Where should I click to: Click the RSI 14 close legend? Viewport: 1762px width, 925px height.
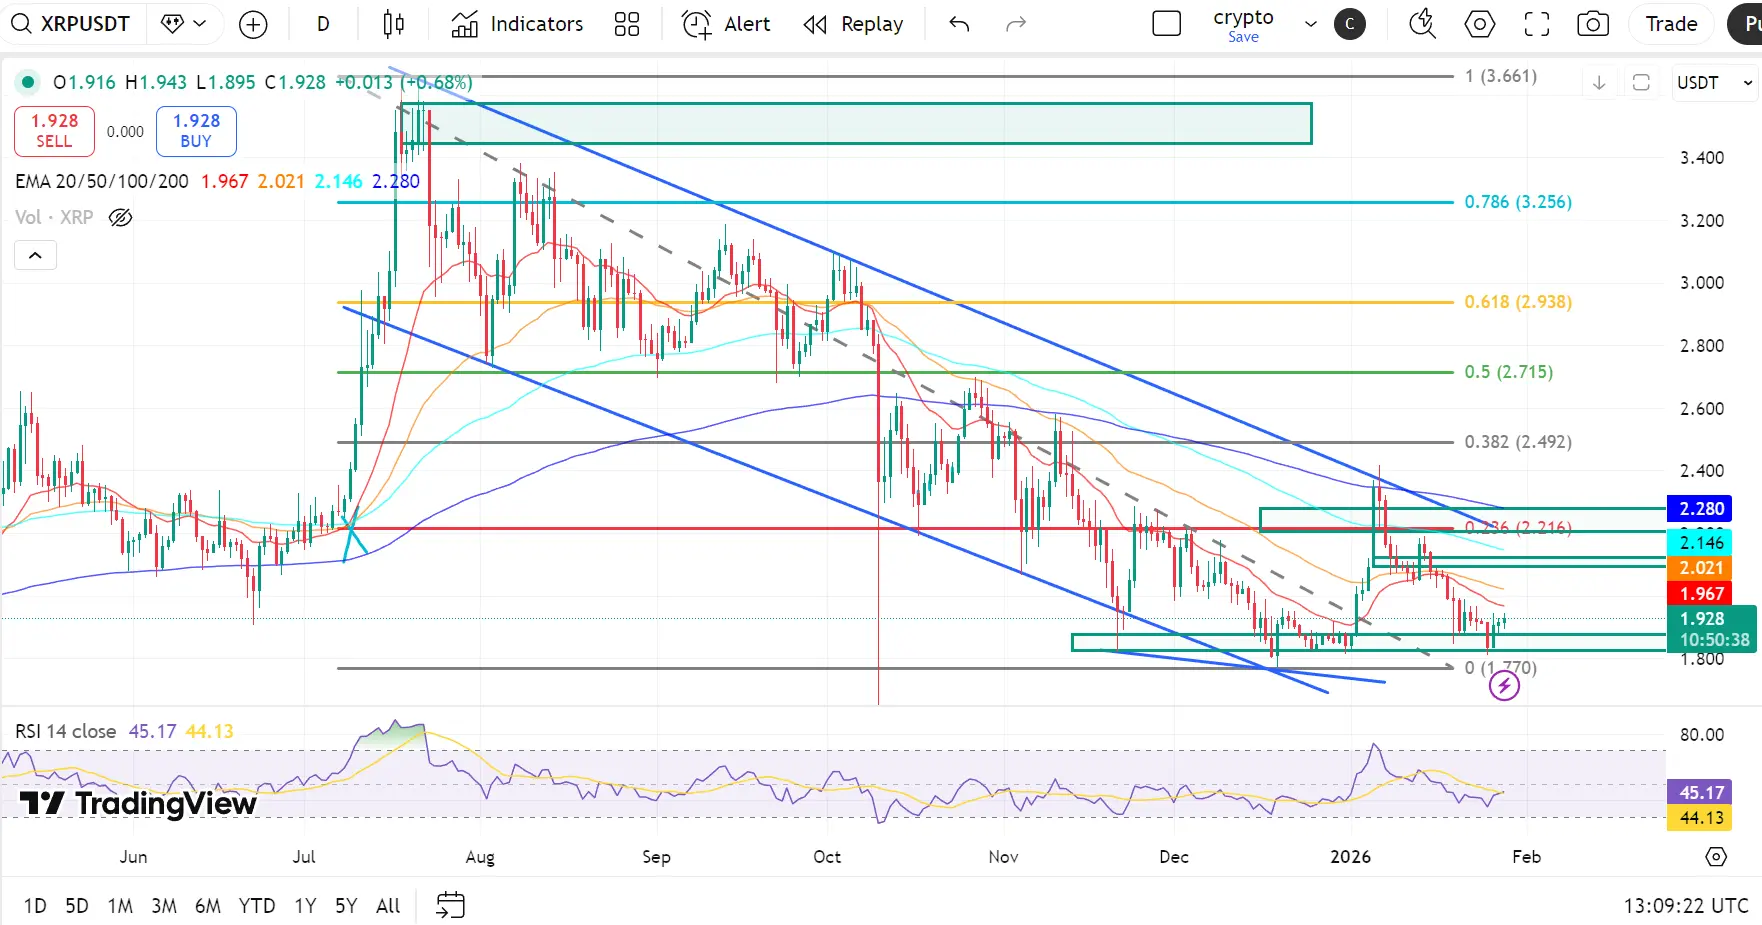tap(65, 731)
